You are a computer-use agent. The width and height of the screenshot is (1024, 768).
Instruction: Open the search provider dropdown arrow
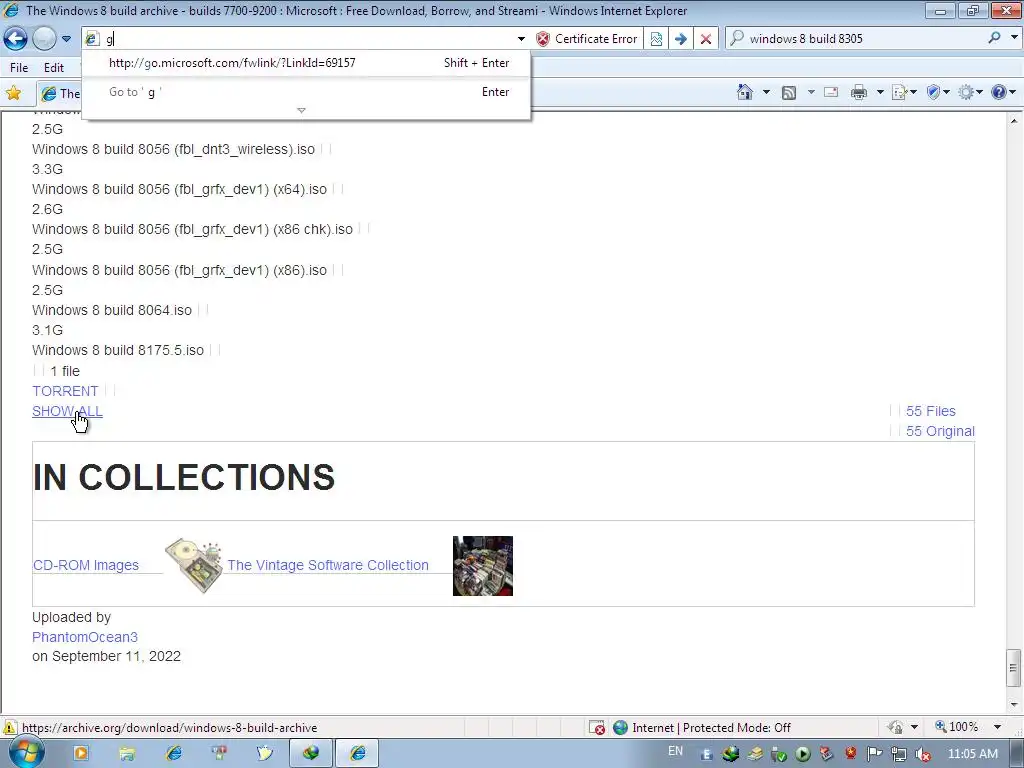click(x=1014, y=38)
